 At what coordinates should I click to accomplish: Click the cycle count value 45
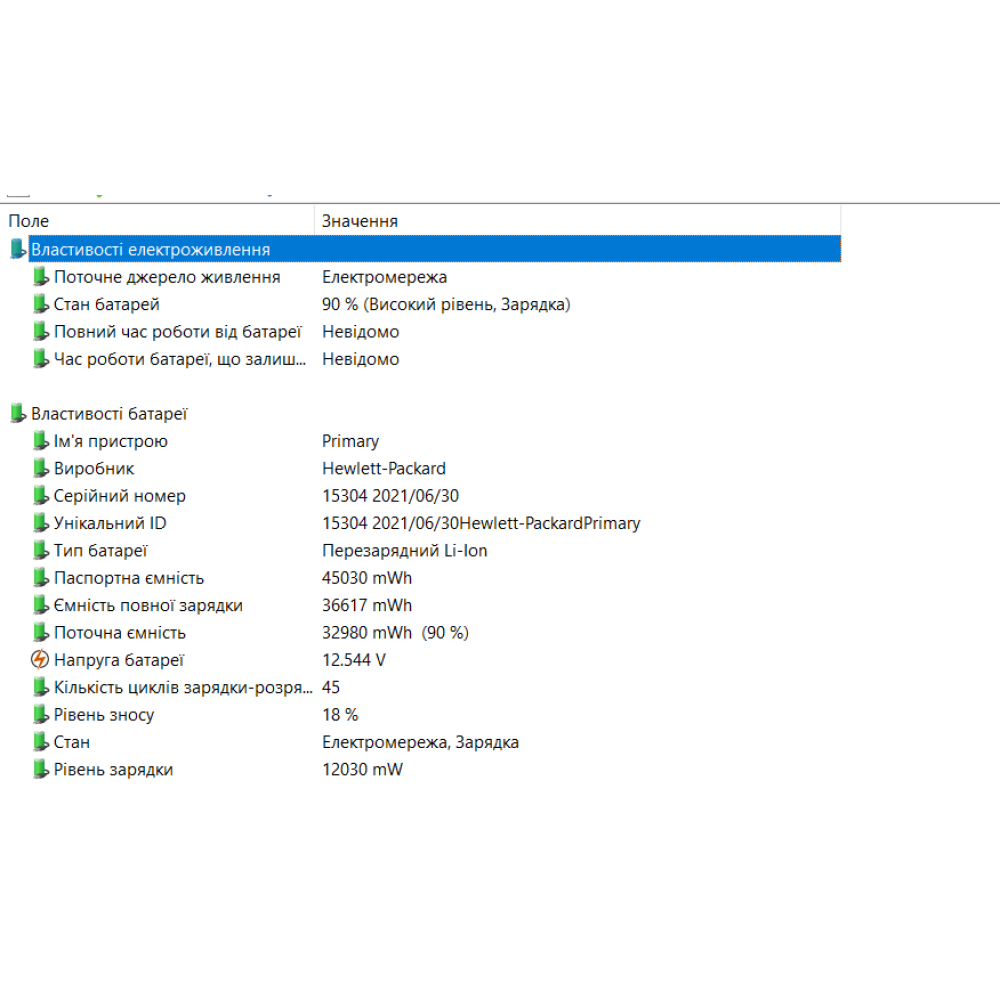coord(331,688)
